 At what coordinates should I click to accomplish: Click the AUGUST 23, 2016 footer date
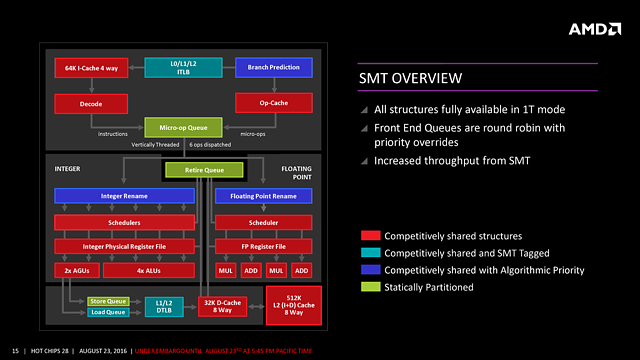pos(103,351)
